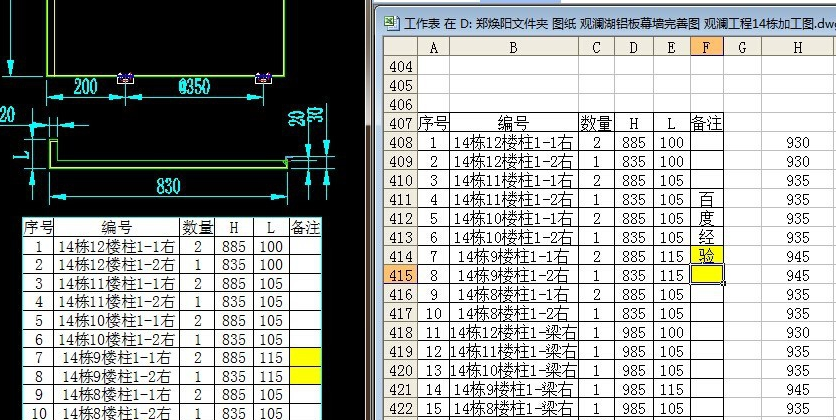Click the left blue grip on CAD line
This screenshot has width=836, height=420.
click(x=127, y=77)
